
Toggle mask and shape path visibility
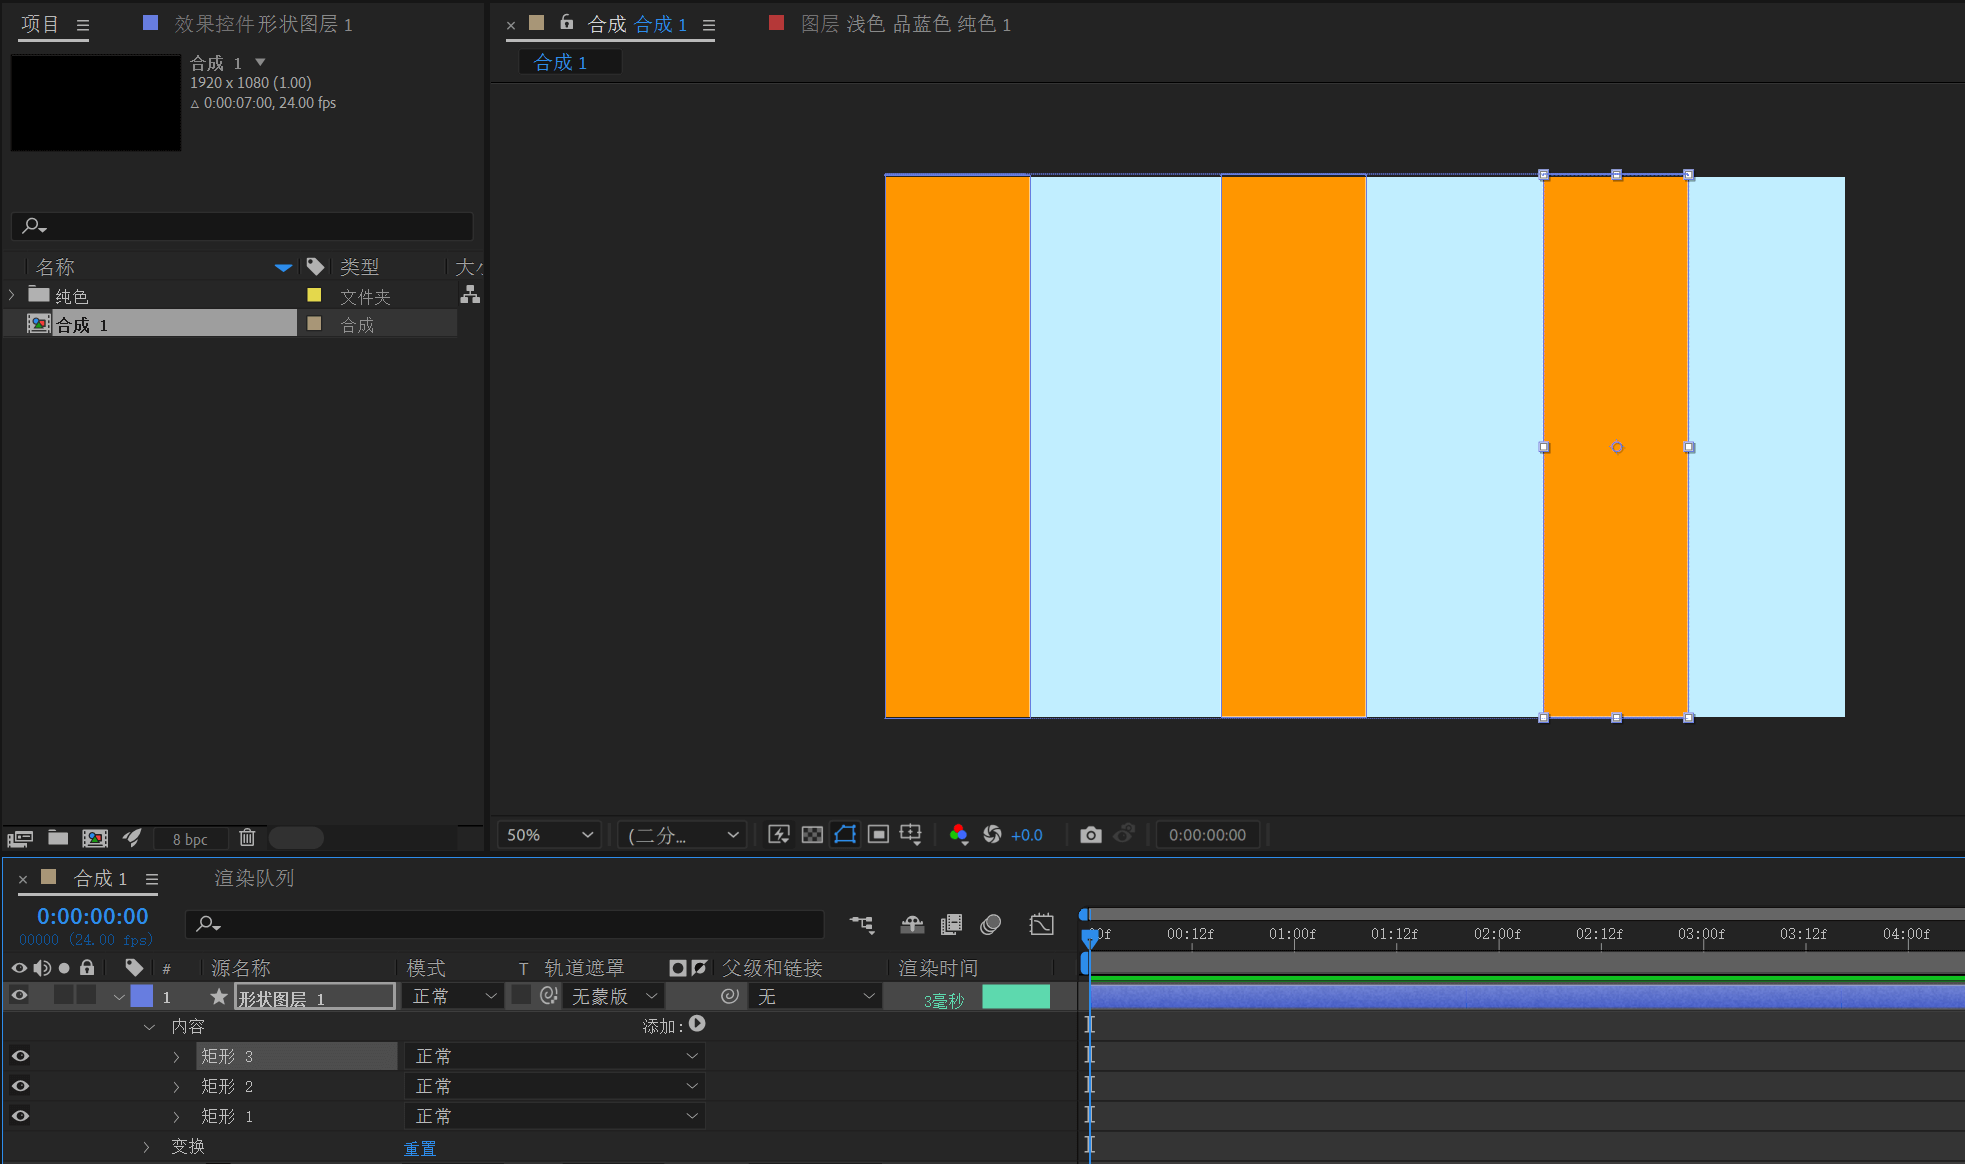[845, 834]
